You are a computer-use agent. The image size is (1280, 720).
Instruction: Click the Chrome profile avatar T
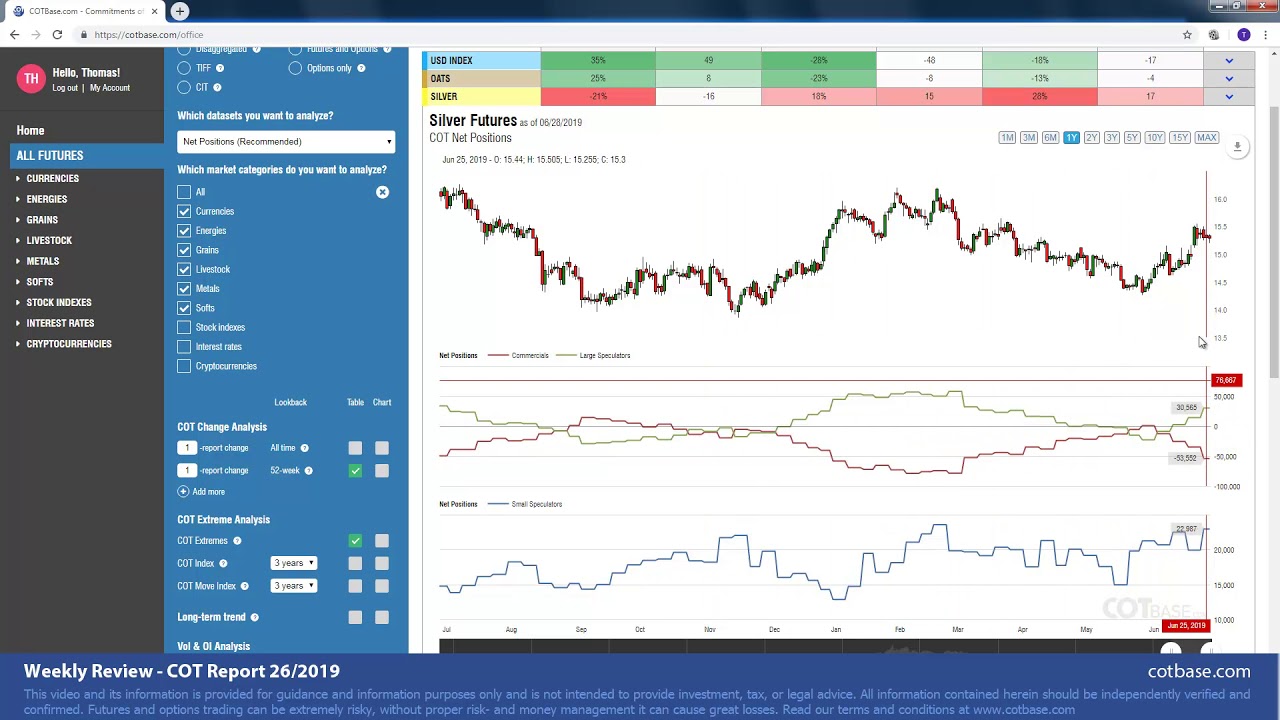point(1244,34)
